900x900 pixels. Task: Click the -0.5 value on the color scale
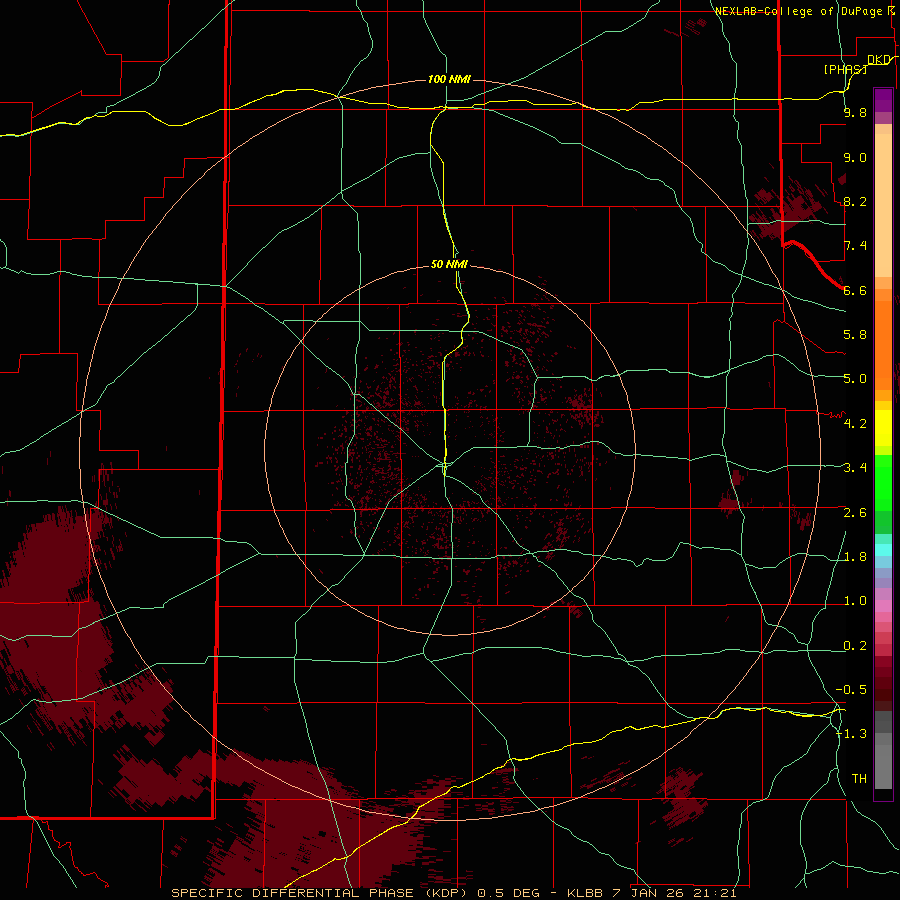point(851,690)
